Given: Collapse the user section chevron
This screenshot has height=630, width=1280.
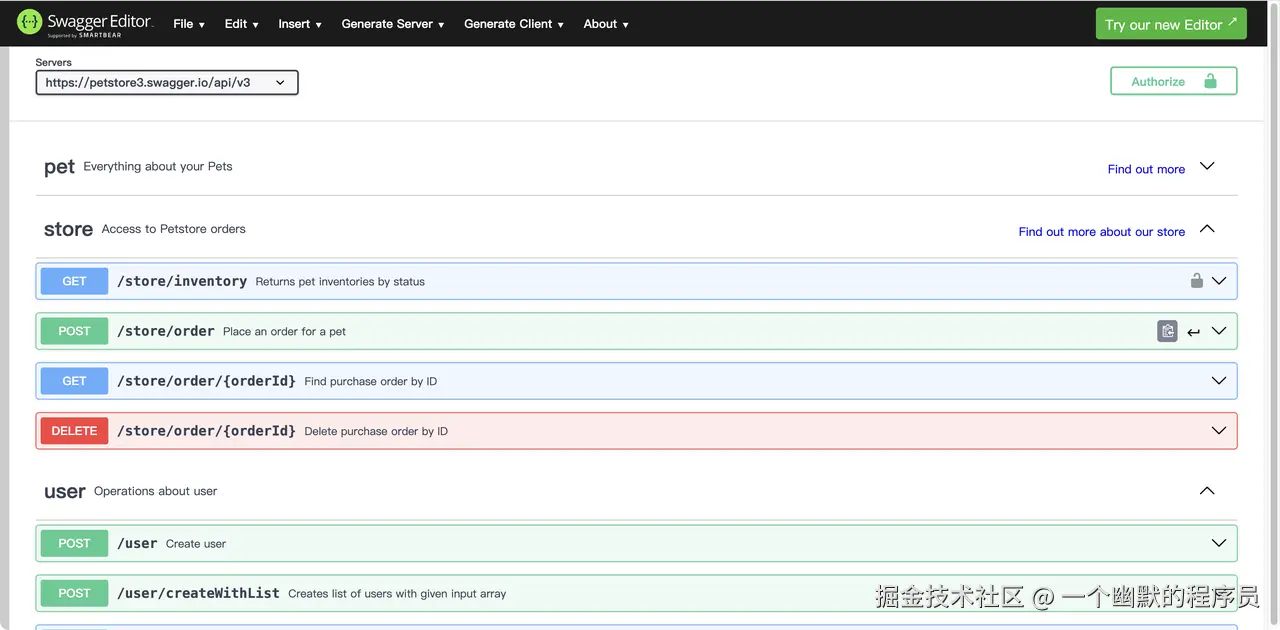Looking at the screenshot, I should click(x=1207, y=491).
